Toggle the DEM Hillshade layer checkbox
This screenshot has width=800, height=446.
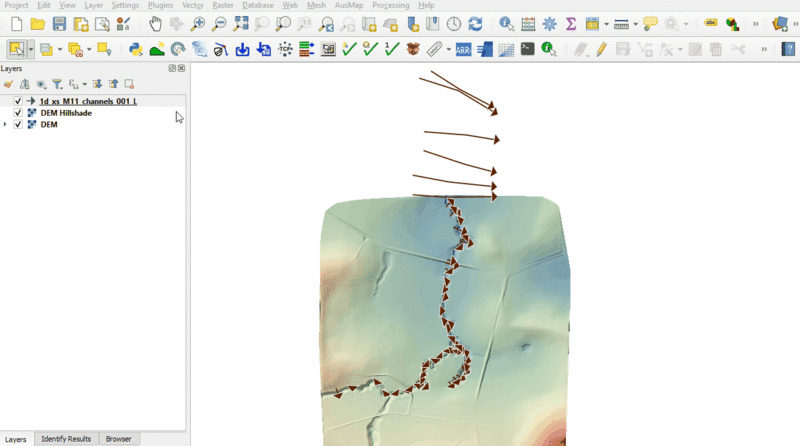tap(18, 113)
